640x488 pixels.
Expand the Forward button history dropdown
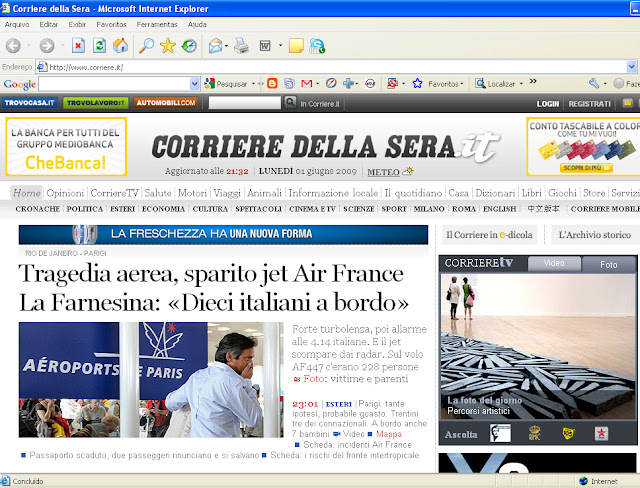pyautogui.click(x=62, y=45)
